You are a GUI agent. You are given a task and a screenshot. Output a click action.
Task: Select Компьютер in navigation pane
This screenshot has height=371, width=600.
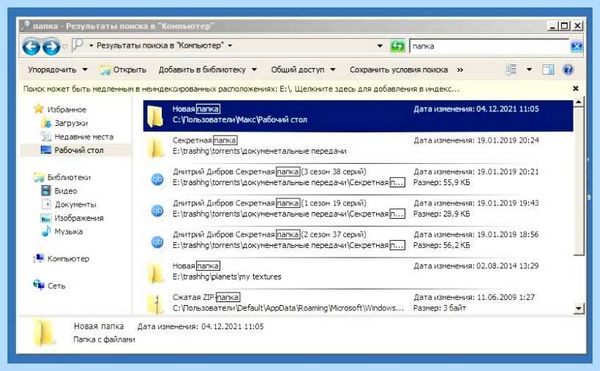(68, 259)
